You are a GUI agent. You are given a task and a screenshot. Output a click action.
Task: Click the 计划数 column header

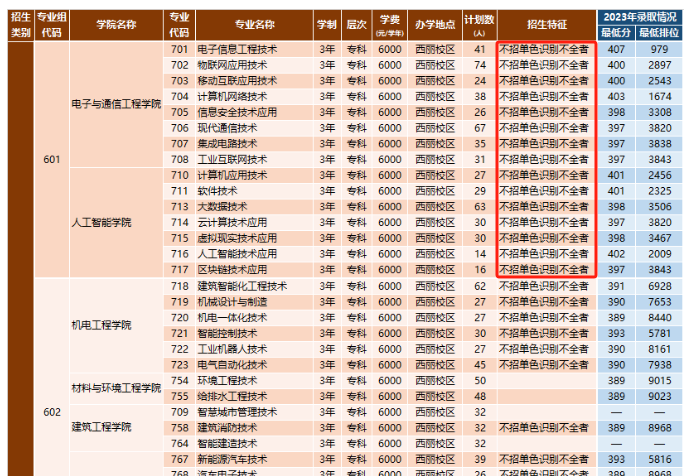[480, 25]
